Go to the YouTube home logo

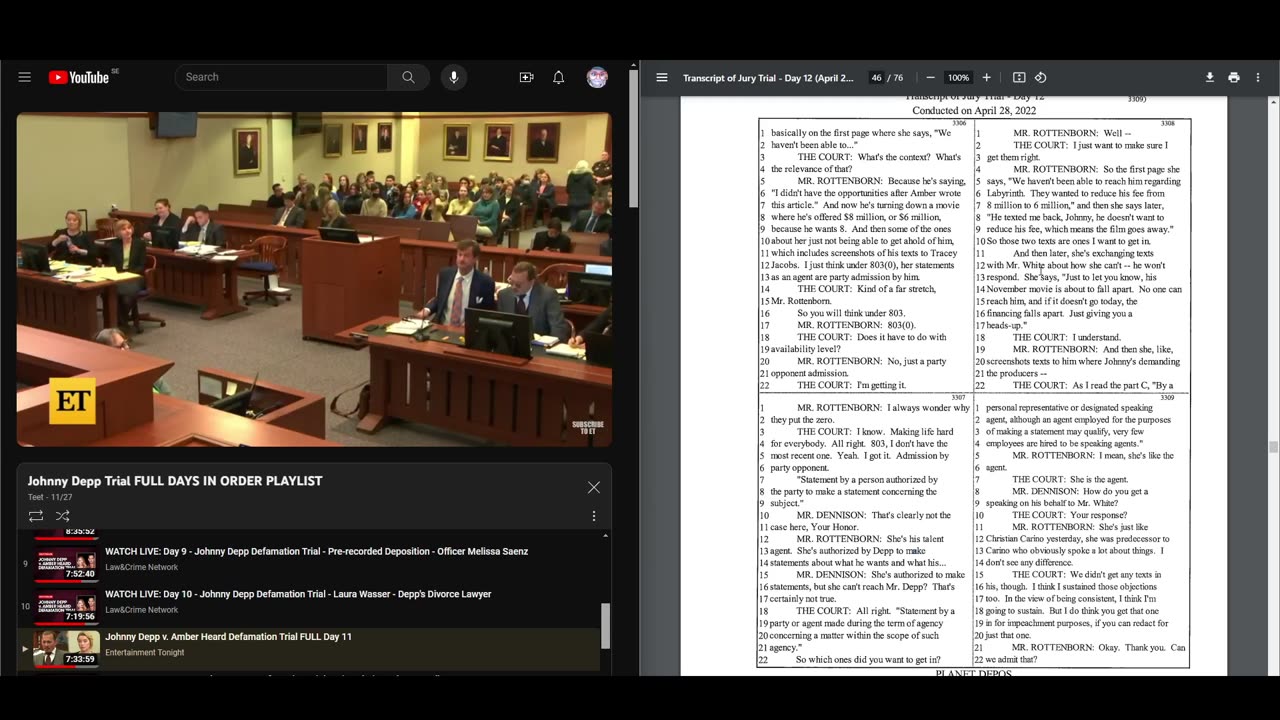tap(79, 77)
